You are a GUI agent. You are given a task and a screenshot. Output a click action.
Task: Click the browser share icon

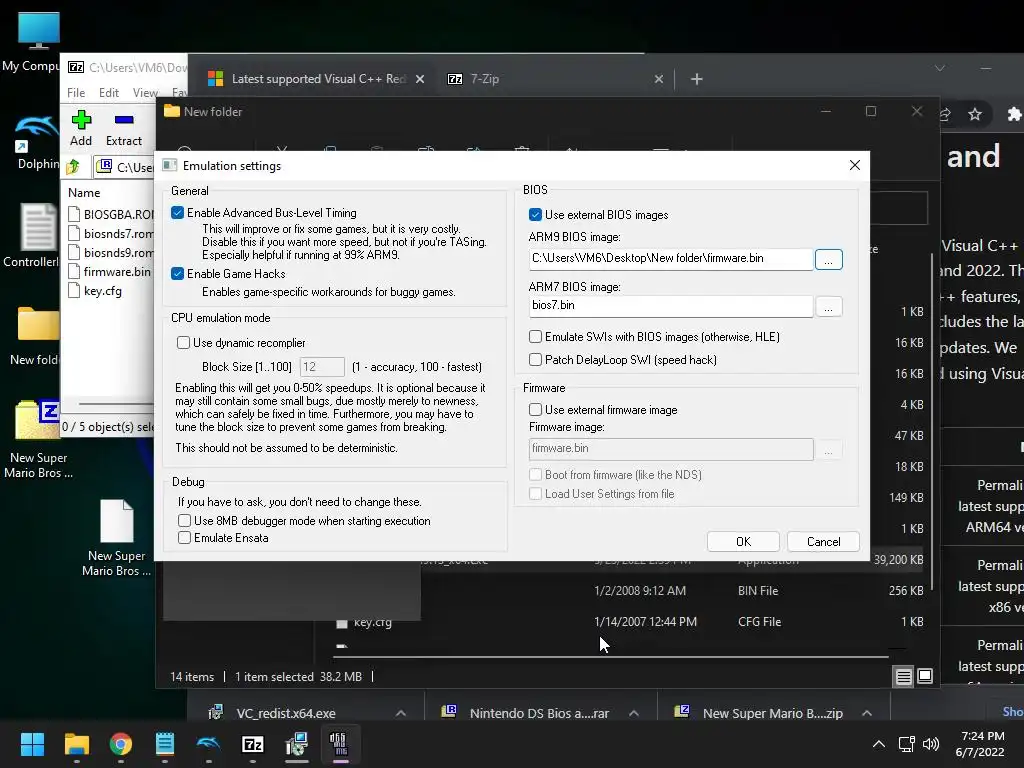coord(945,115)
